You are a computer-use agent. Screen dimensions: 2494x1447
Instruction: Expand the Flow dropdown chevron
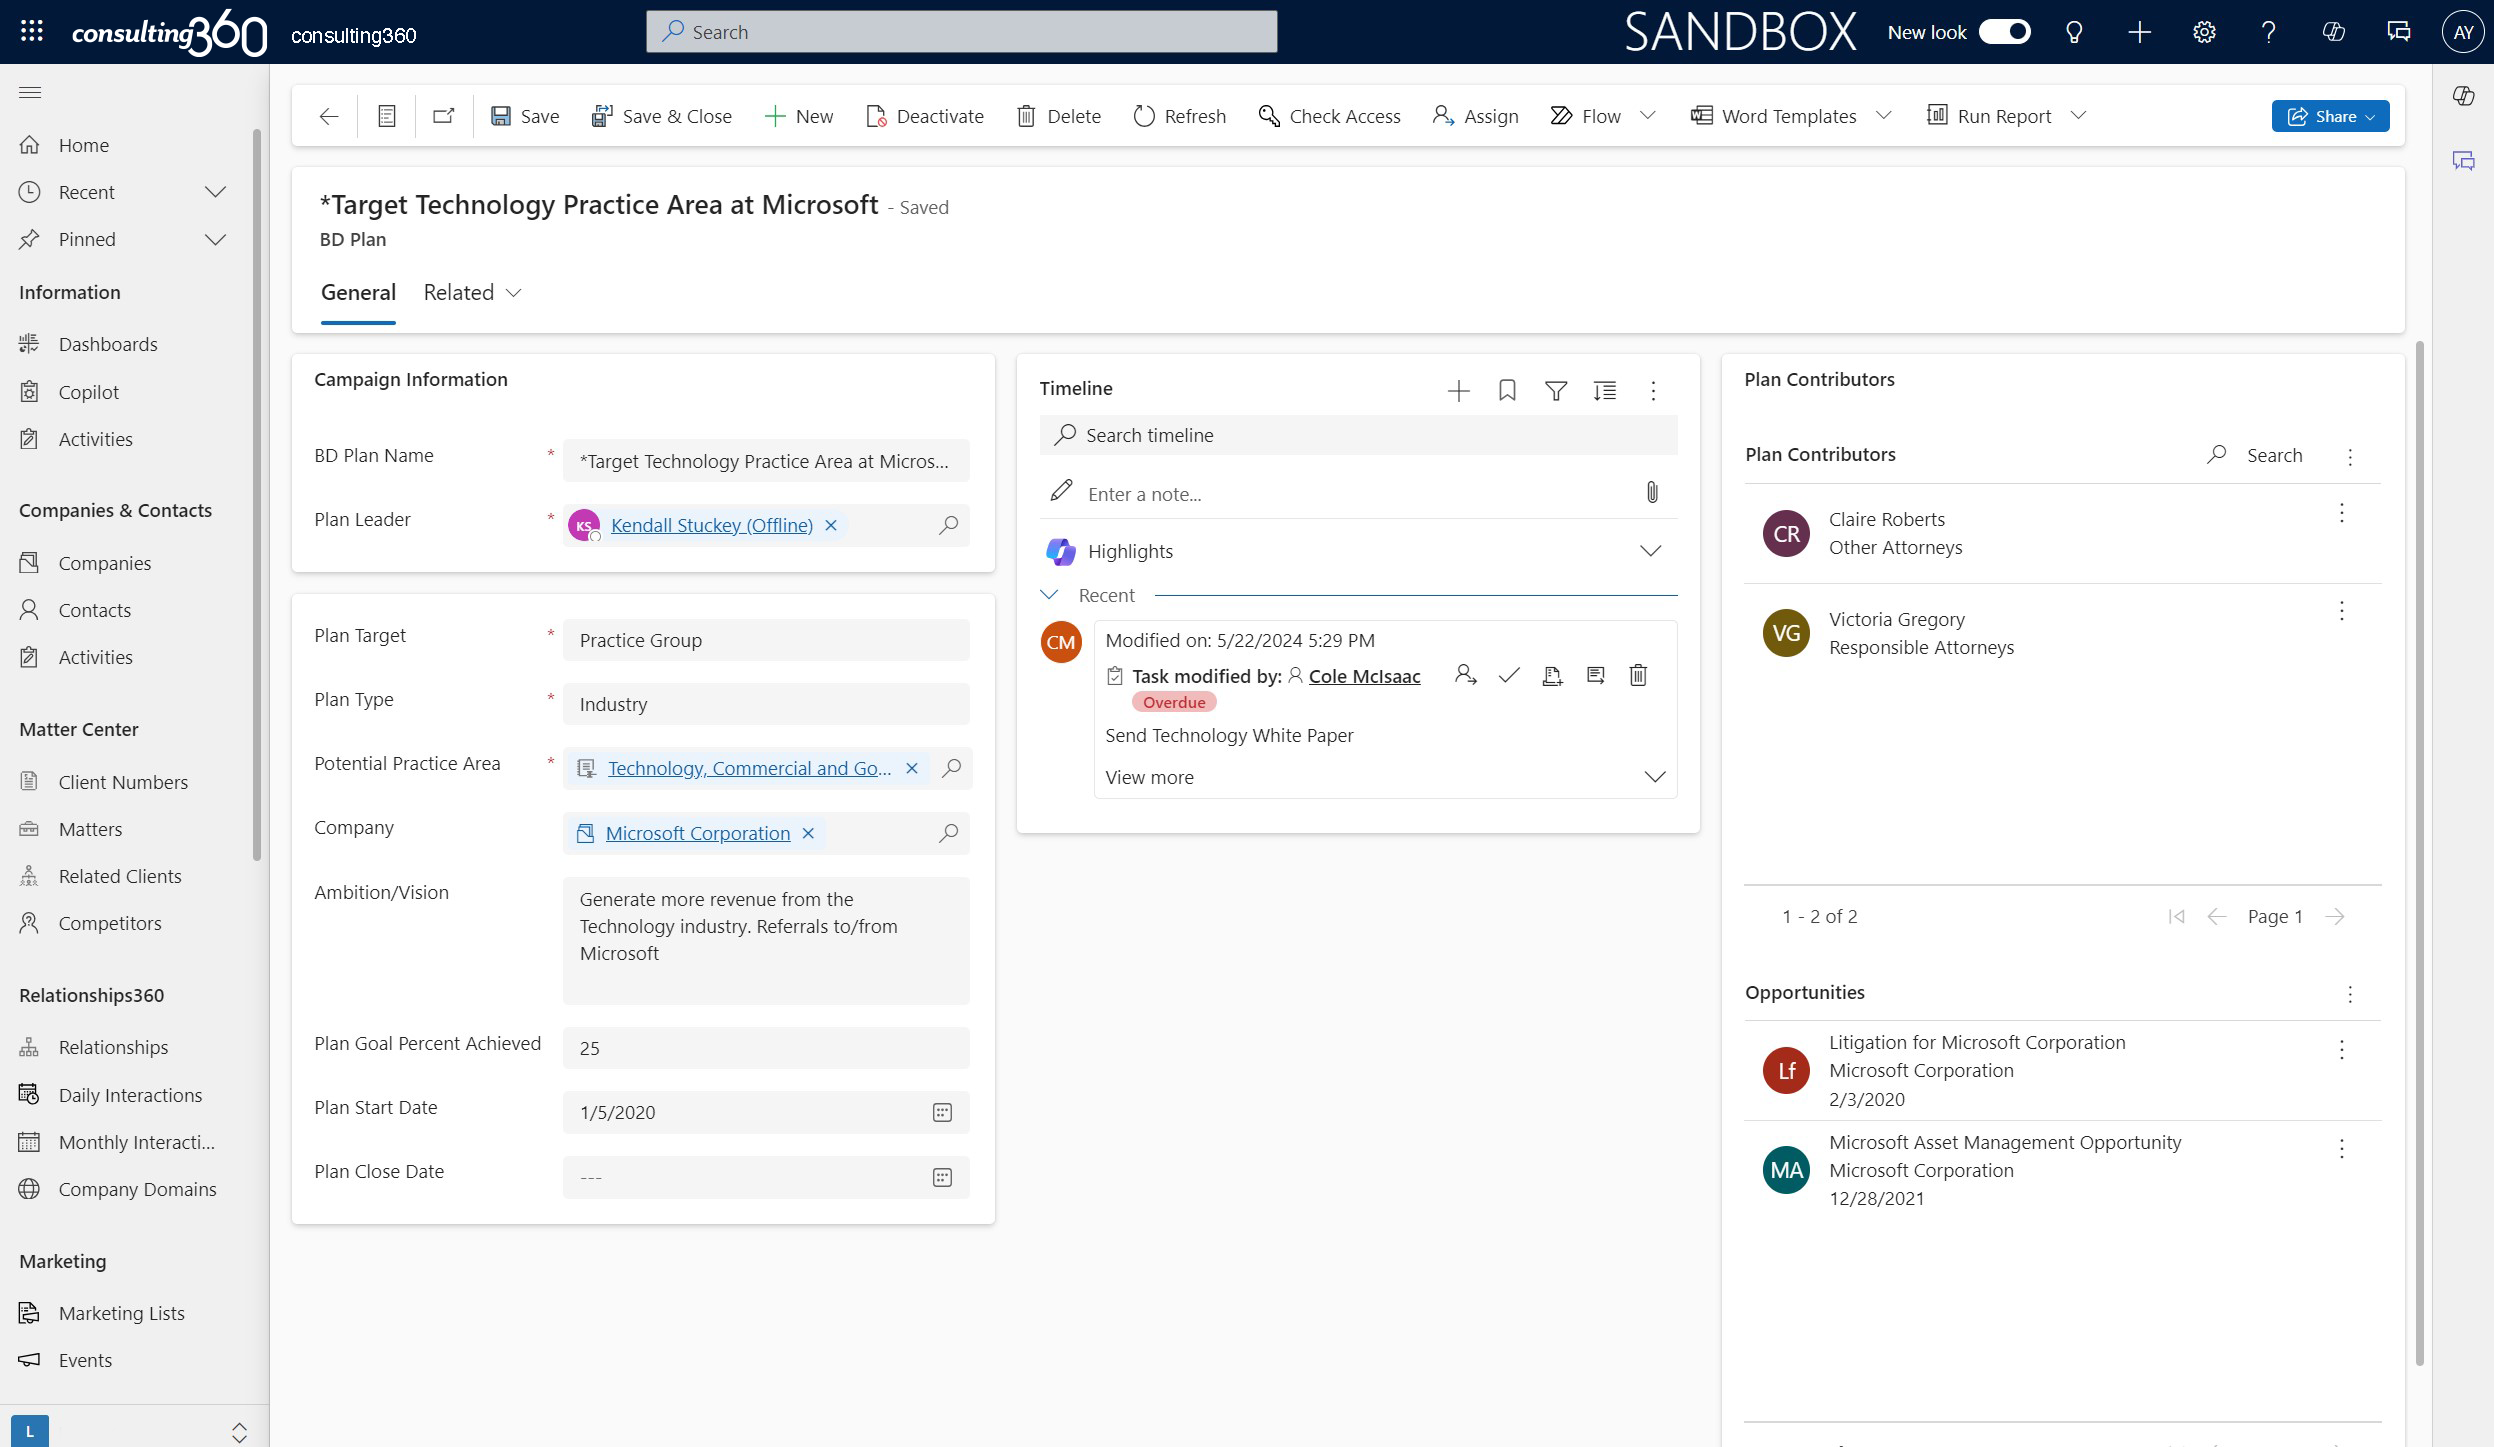1648,116
